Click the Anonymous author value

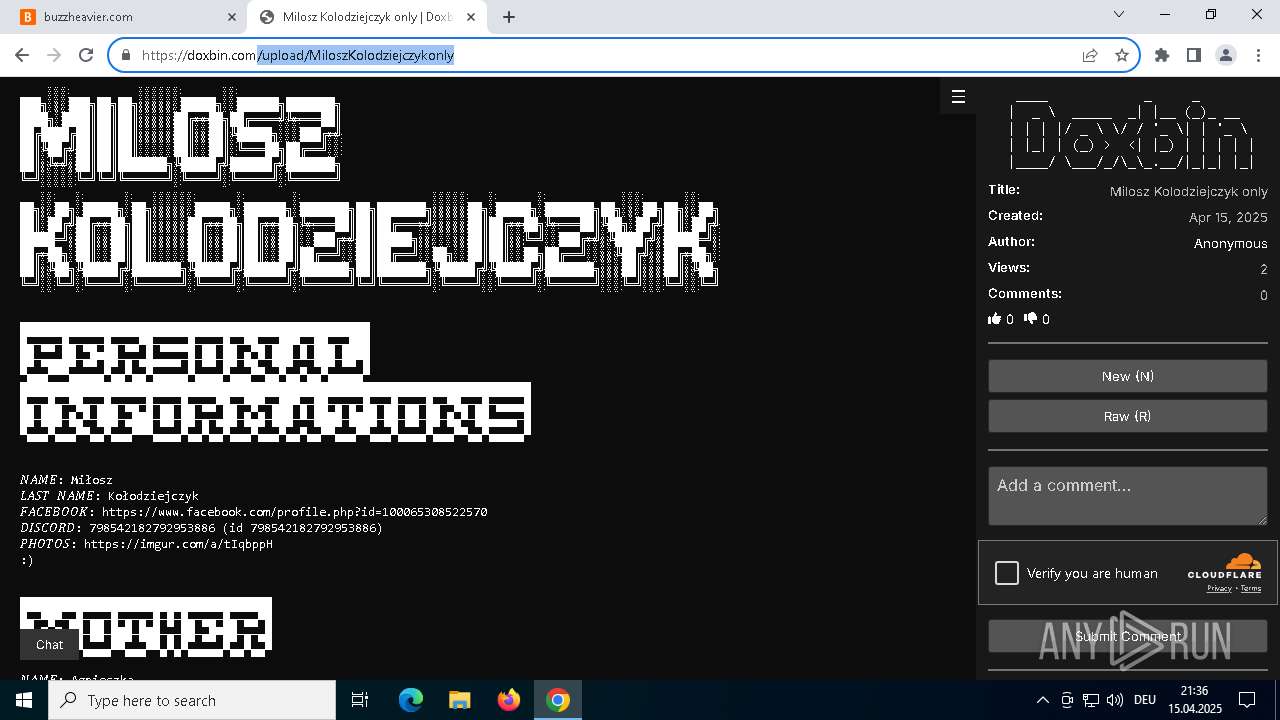tap(1230, 243)
